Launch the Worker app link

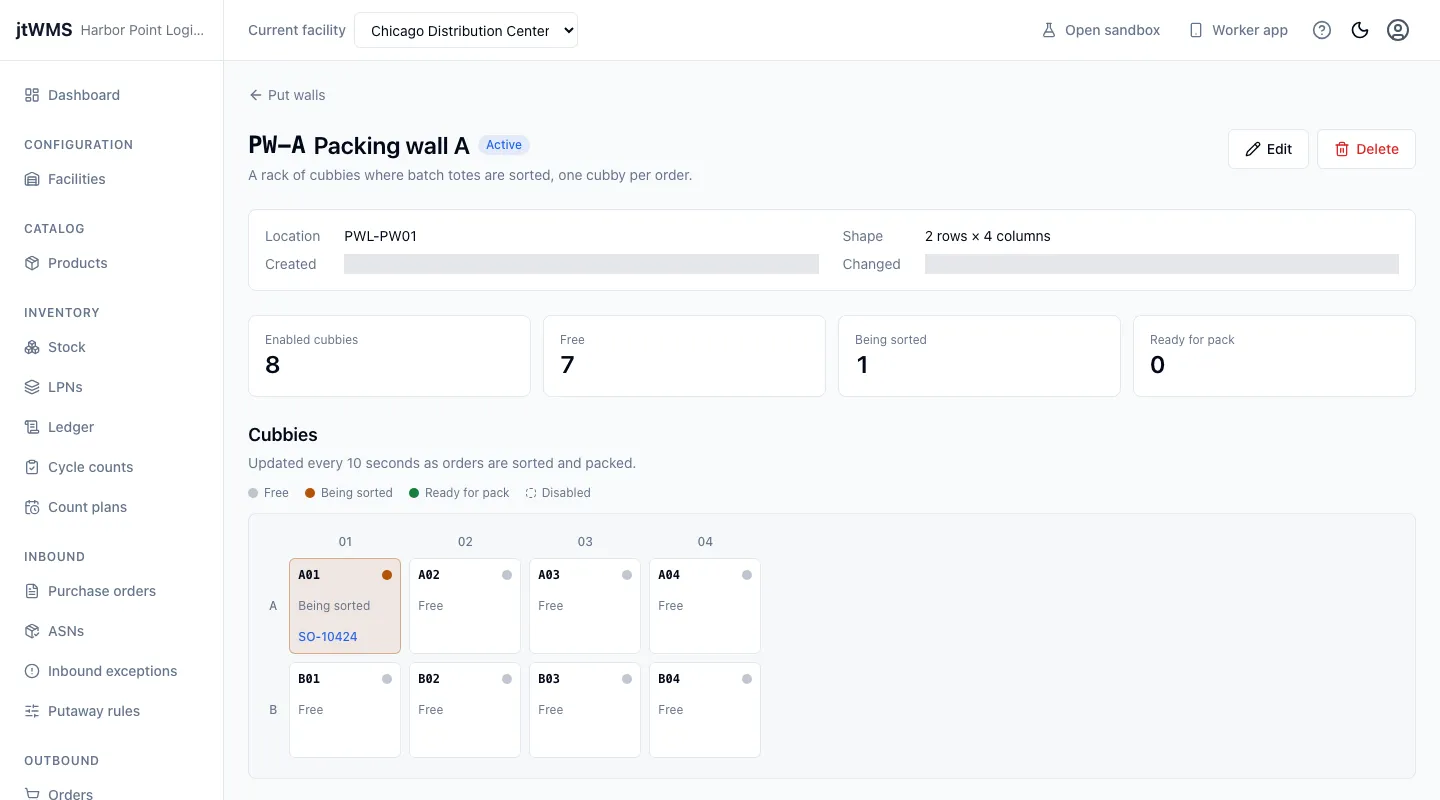tap(1238, 30)
